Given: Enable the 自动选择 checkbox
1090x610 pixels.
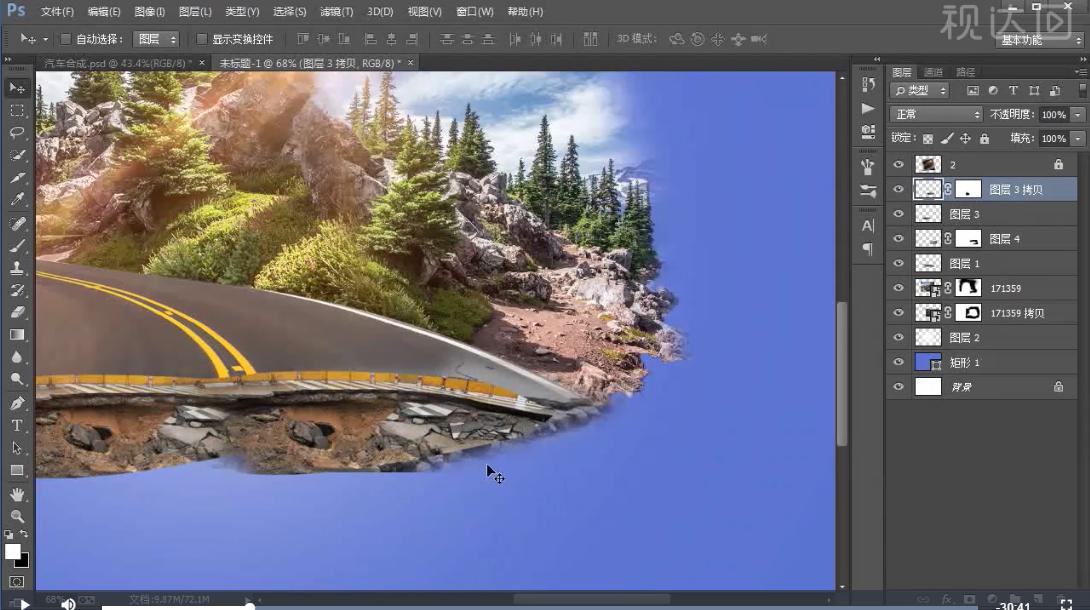Looking at the screenshot, I should [x=66, y=39].
